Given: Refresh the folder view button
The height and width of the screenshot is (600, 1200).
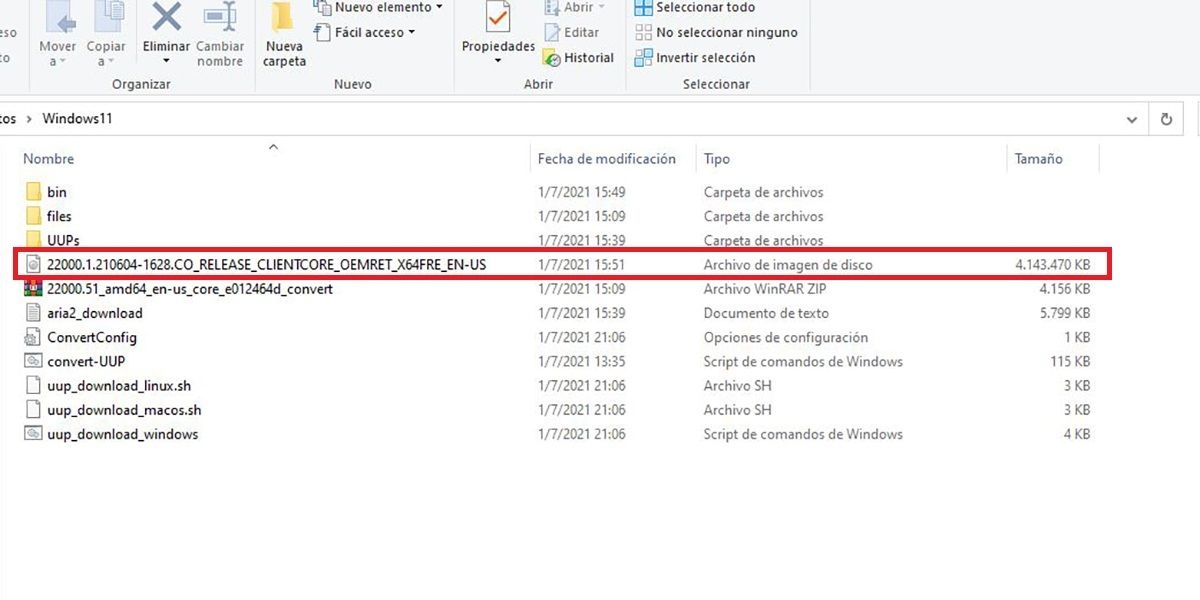Looking at the screenshot, I should (x=1166, y=119).
